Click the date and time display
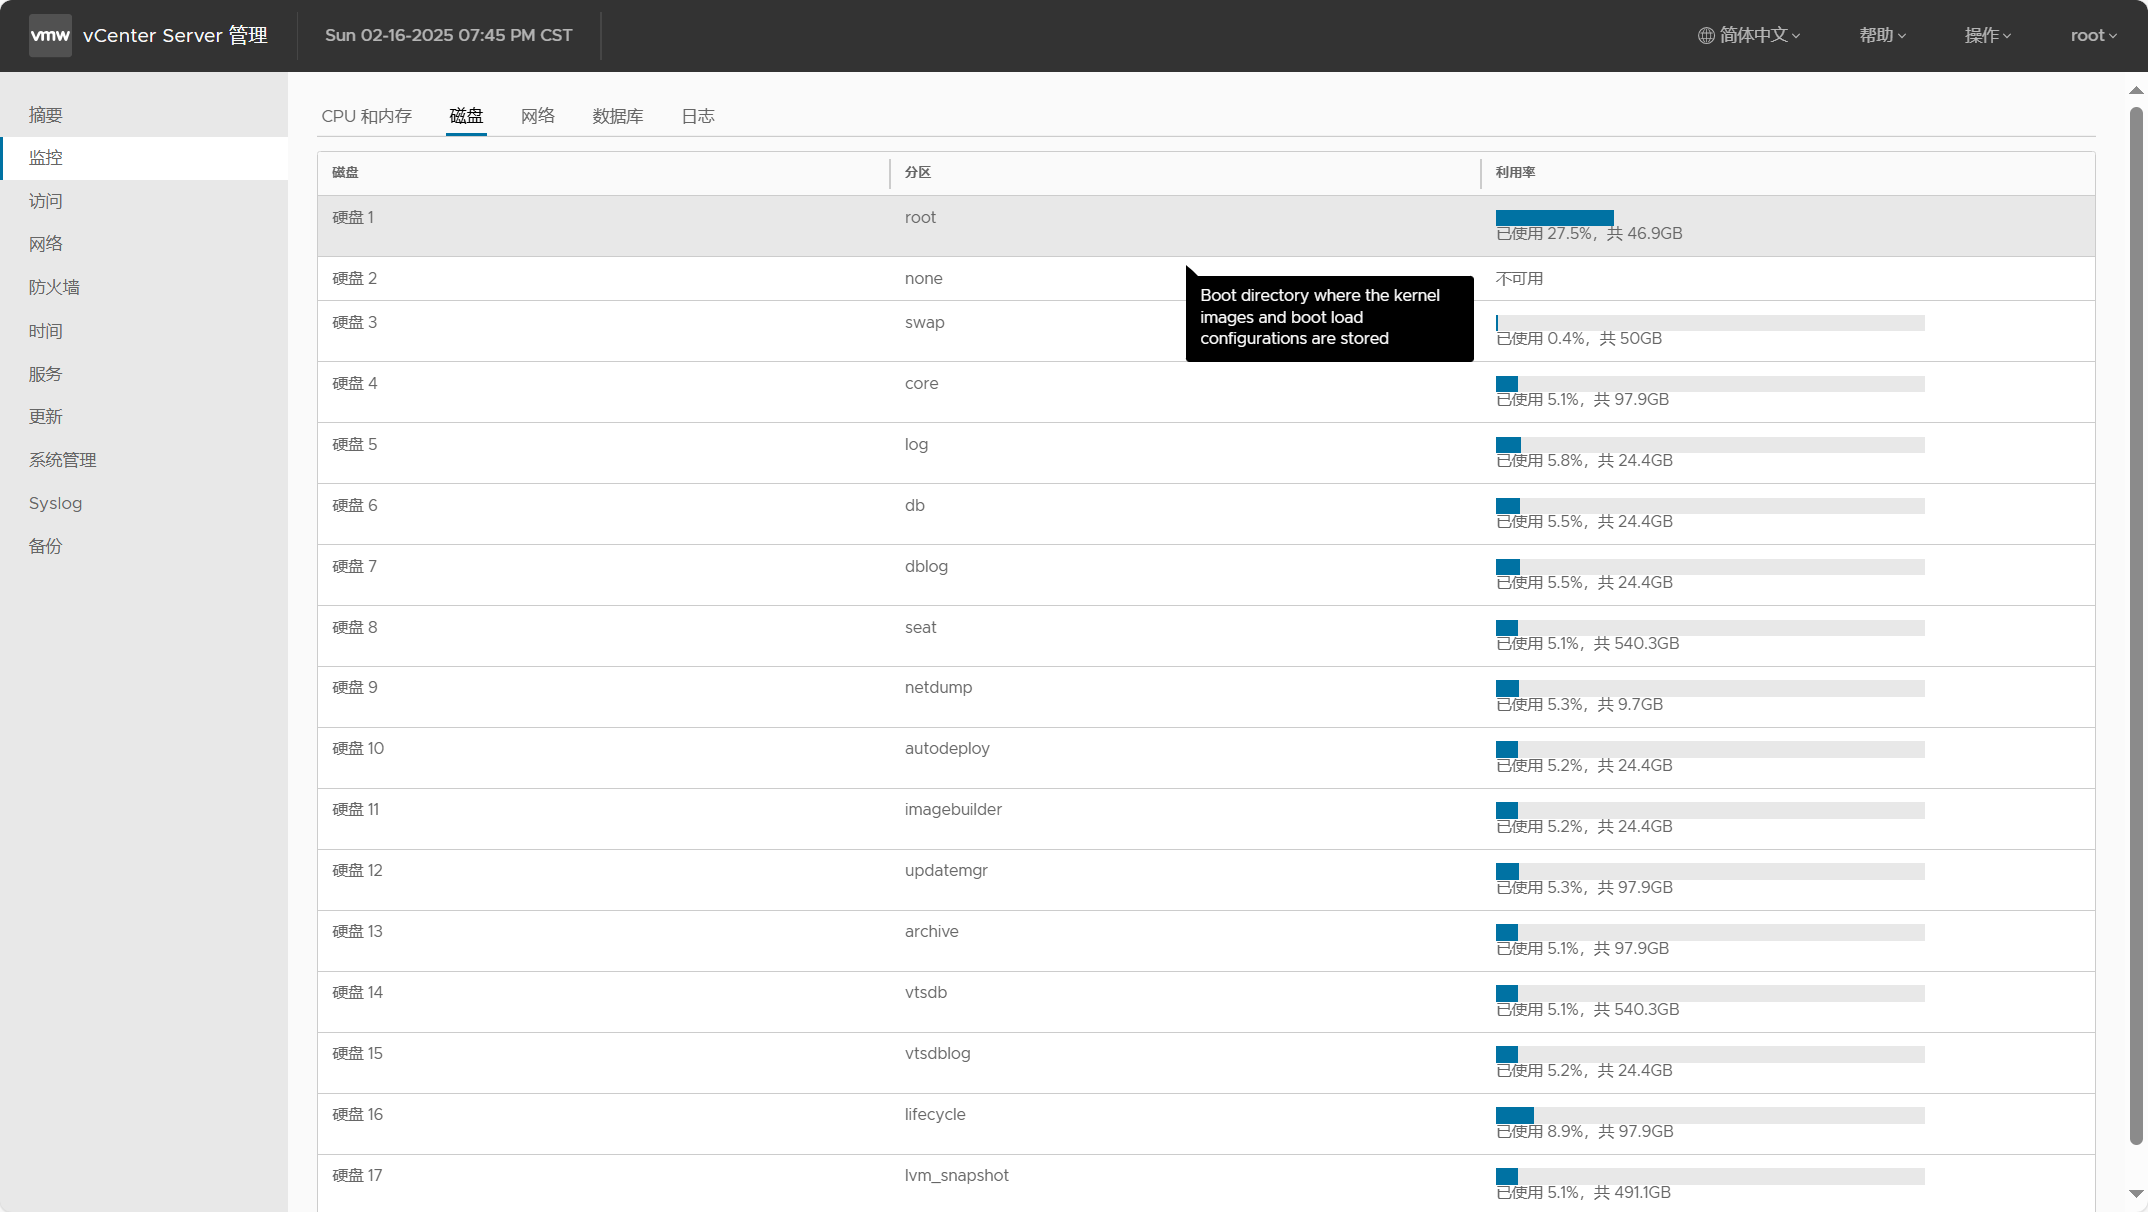Image resolution: width=2148 pixels, height=1212 pixels. pos(448,35)
